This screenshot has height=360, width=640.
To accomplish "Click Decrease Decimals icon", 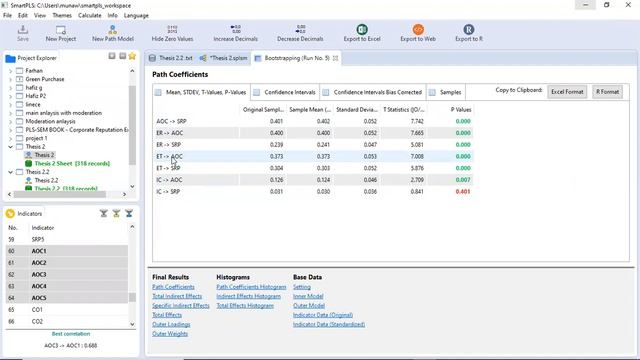I will 300,33.
